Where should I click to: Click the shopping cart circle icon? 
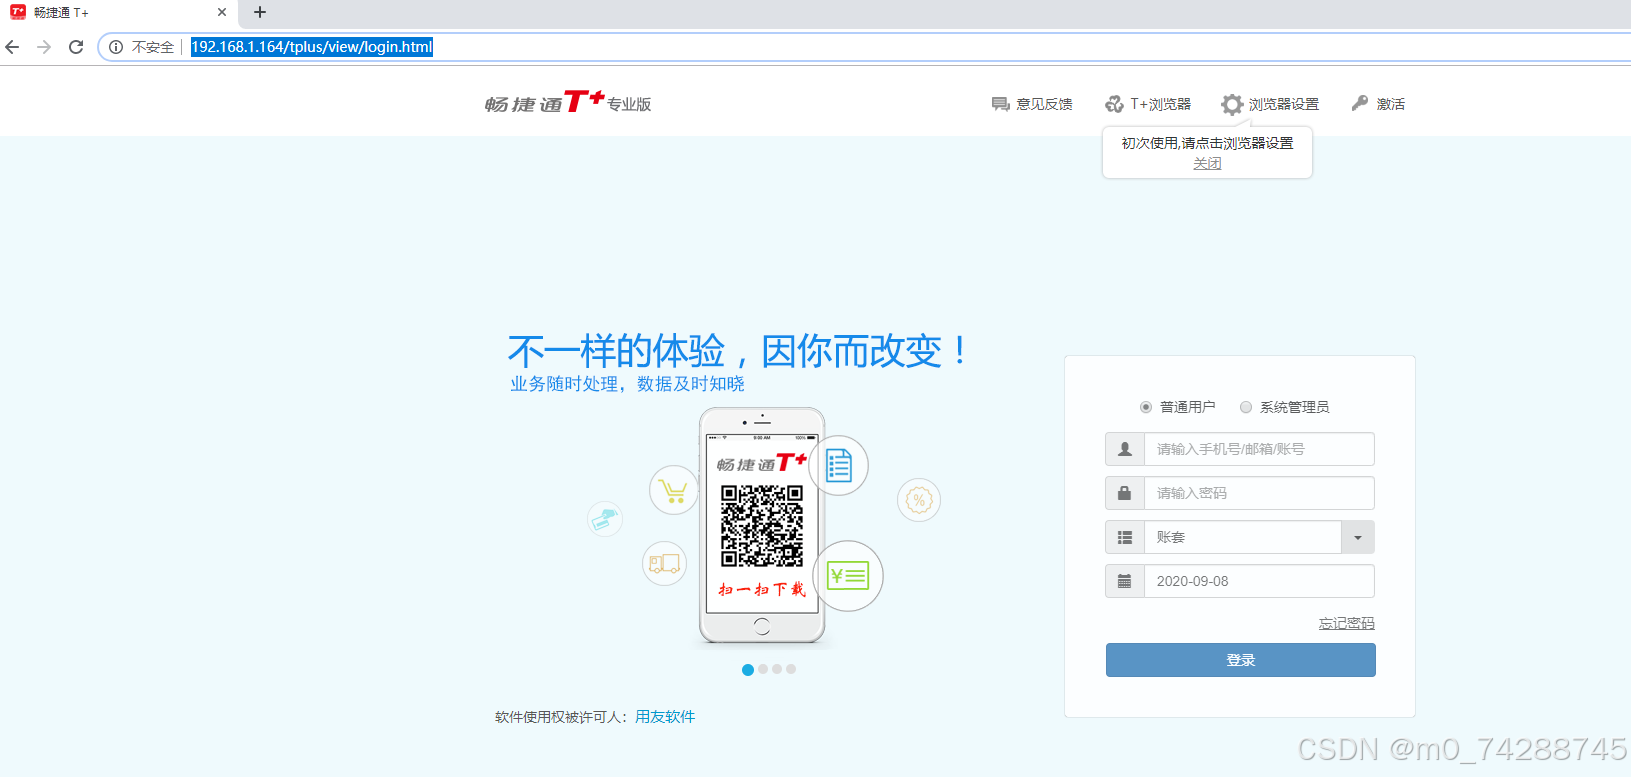[674, 490]
